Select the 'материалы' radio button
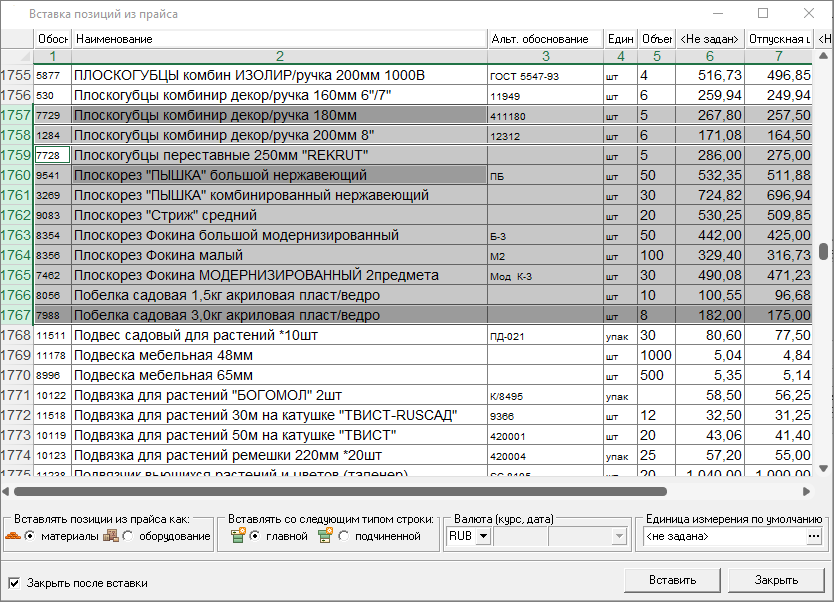The height and width of the screenshot is (602, 834). click(29, 536)
